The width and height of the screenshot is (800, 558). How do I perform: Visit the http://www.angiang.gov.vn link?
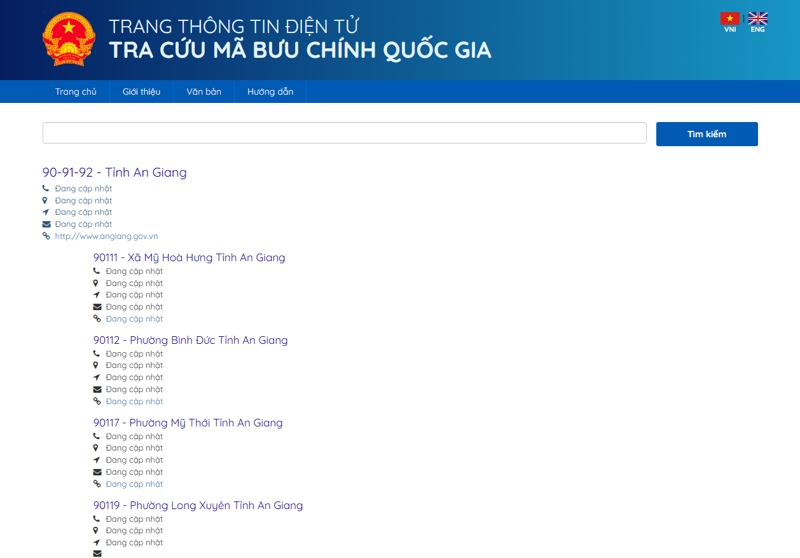pyautogui.click(x=106, y=236)
